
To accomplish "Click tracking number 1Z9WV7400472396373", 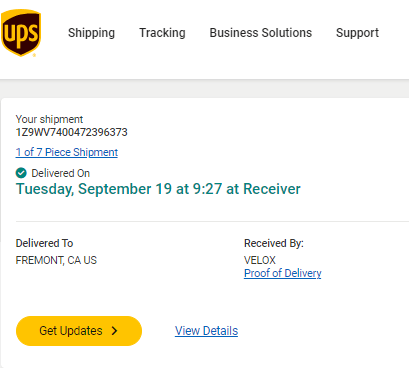I will [x=72, y=132].
